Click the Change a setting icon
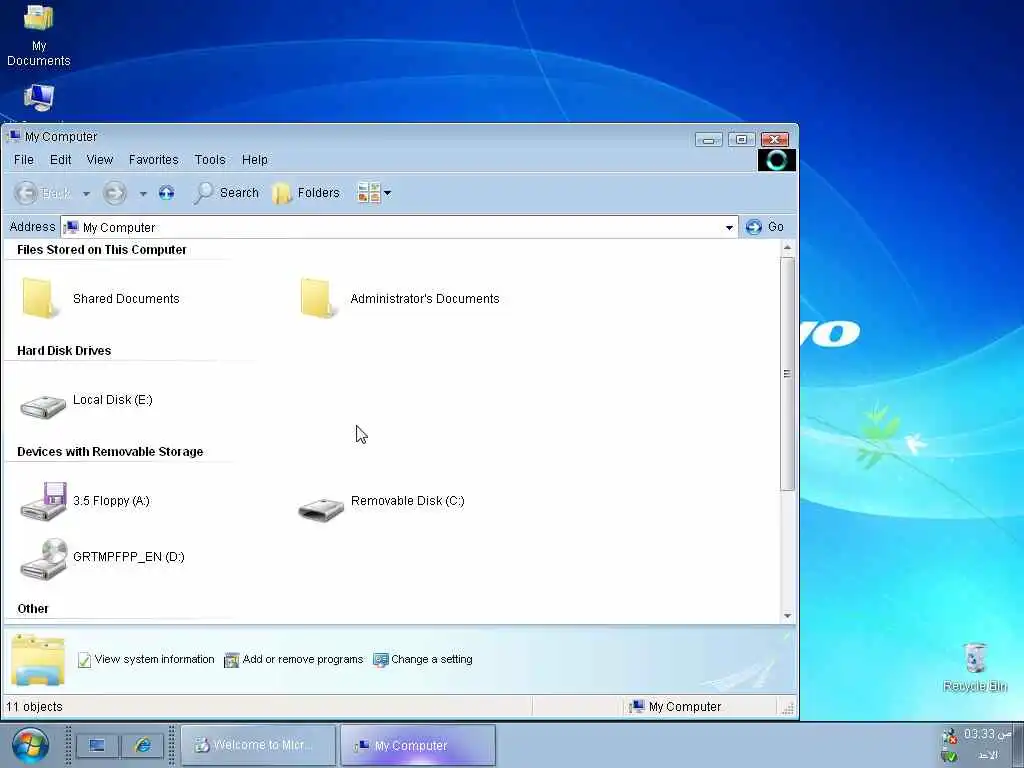This screenshot has height=768, width=1024. (x=381, y=660)
